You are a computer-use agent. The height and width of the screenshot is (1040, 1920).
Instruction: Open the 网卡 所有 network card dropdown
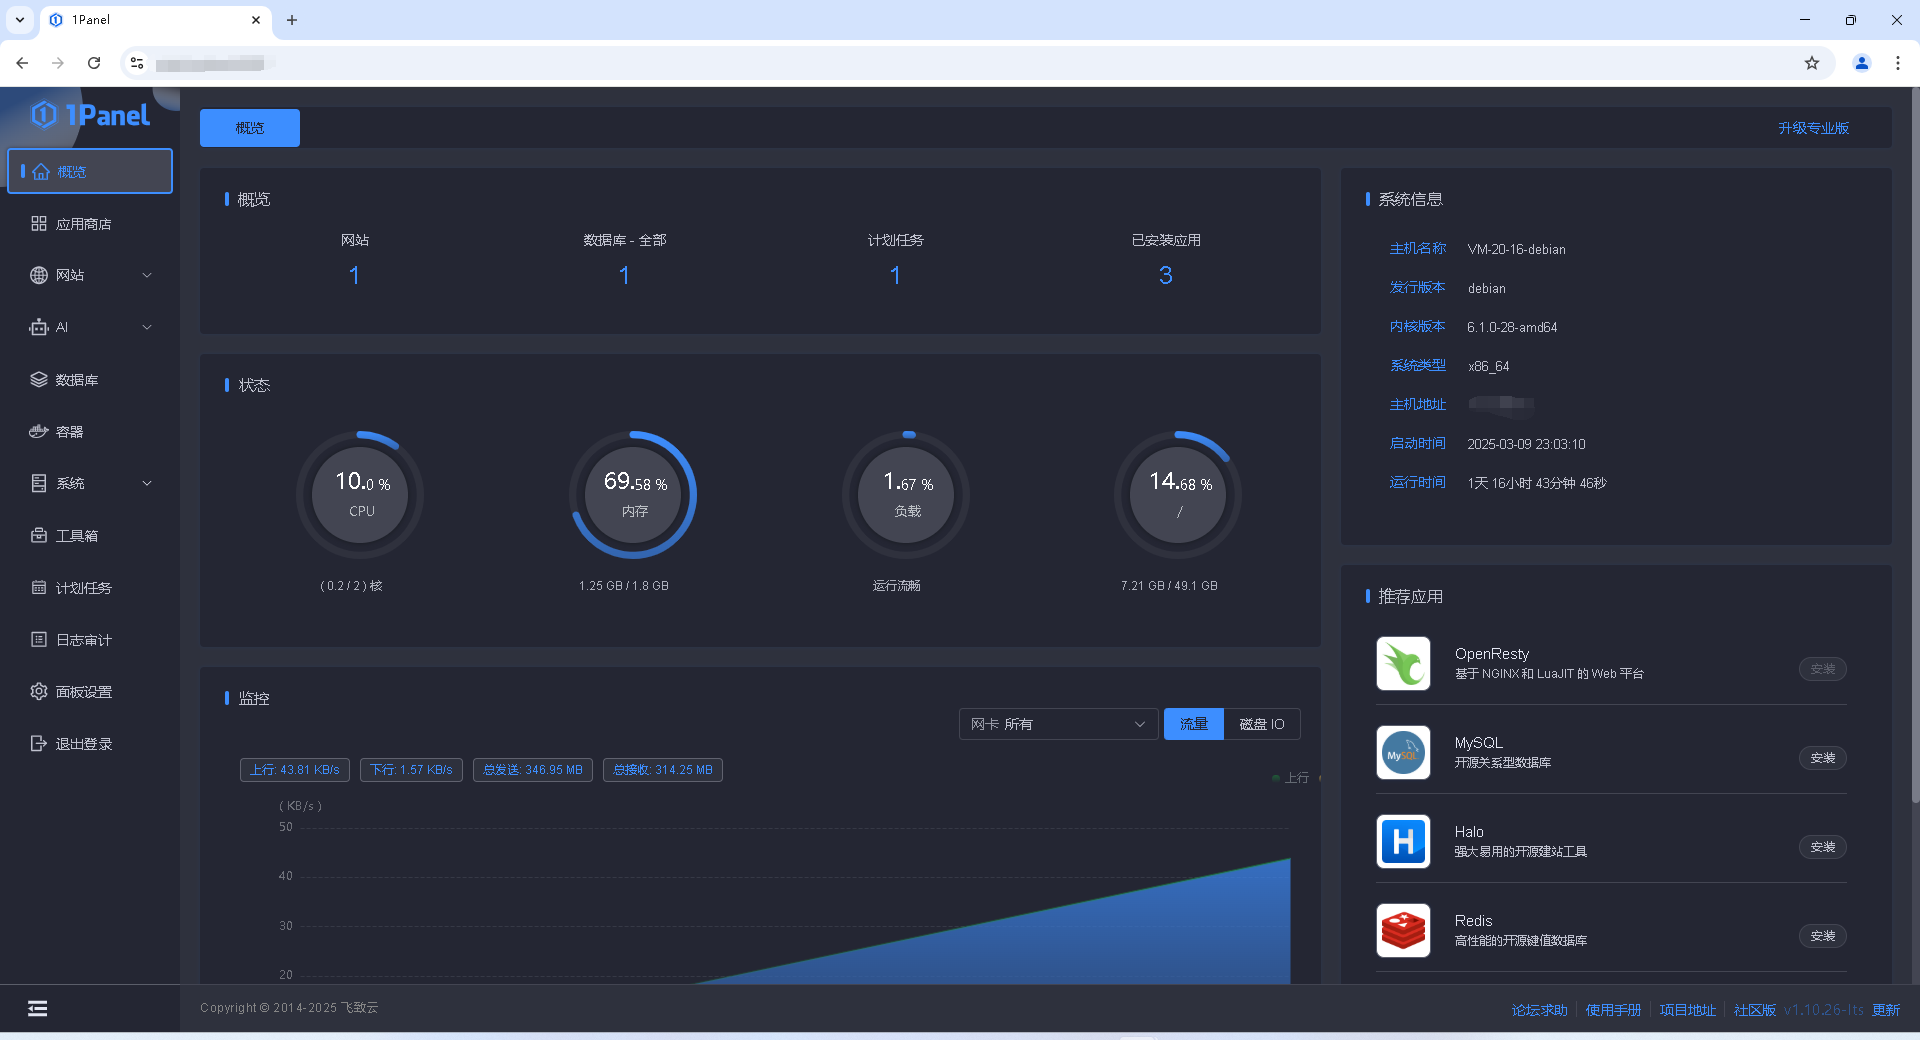(1057, 724)
